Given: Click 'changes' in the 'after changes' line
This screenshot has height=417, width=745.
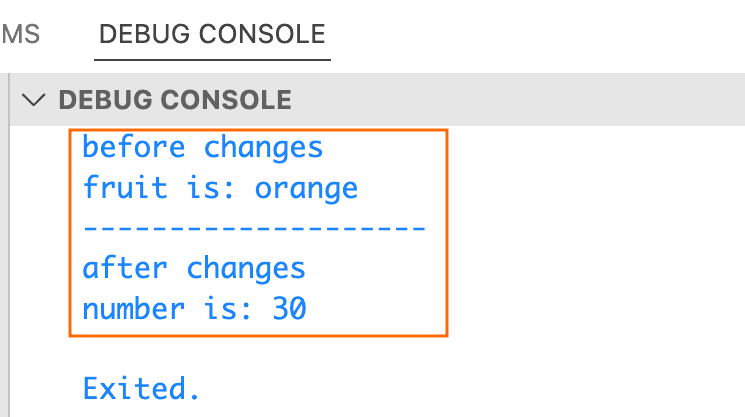Looking at the screenshot, I should 246,268.
